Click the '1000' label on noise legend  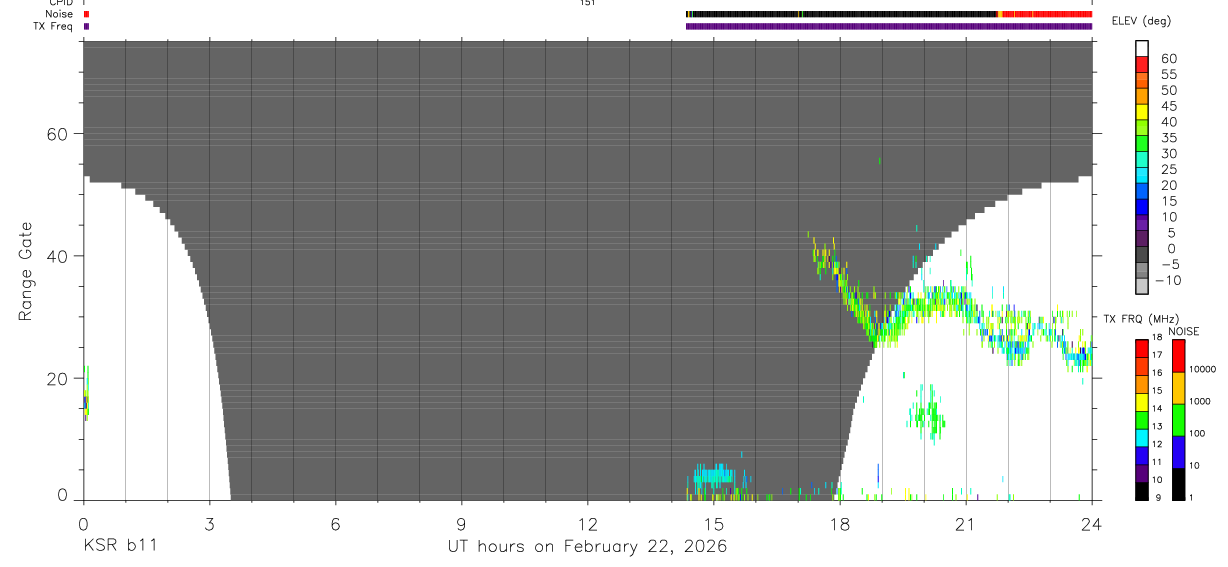pos(1198,401)
